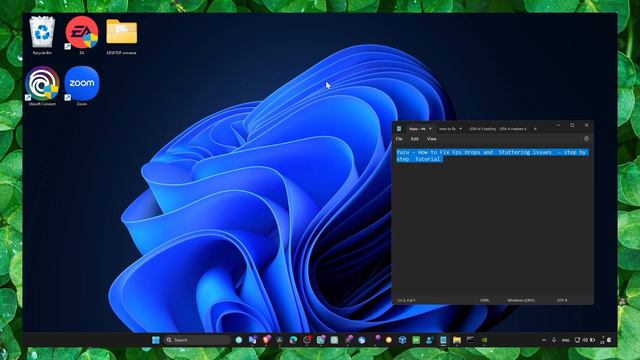The width and height of the screenshot is (640, 360).
Task: Open the green square taskbar app
Action: point(416,340)
